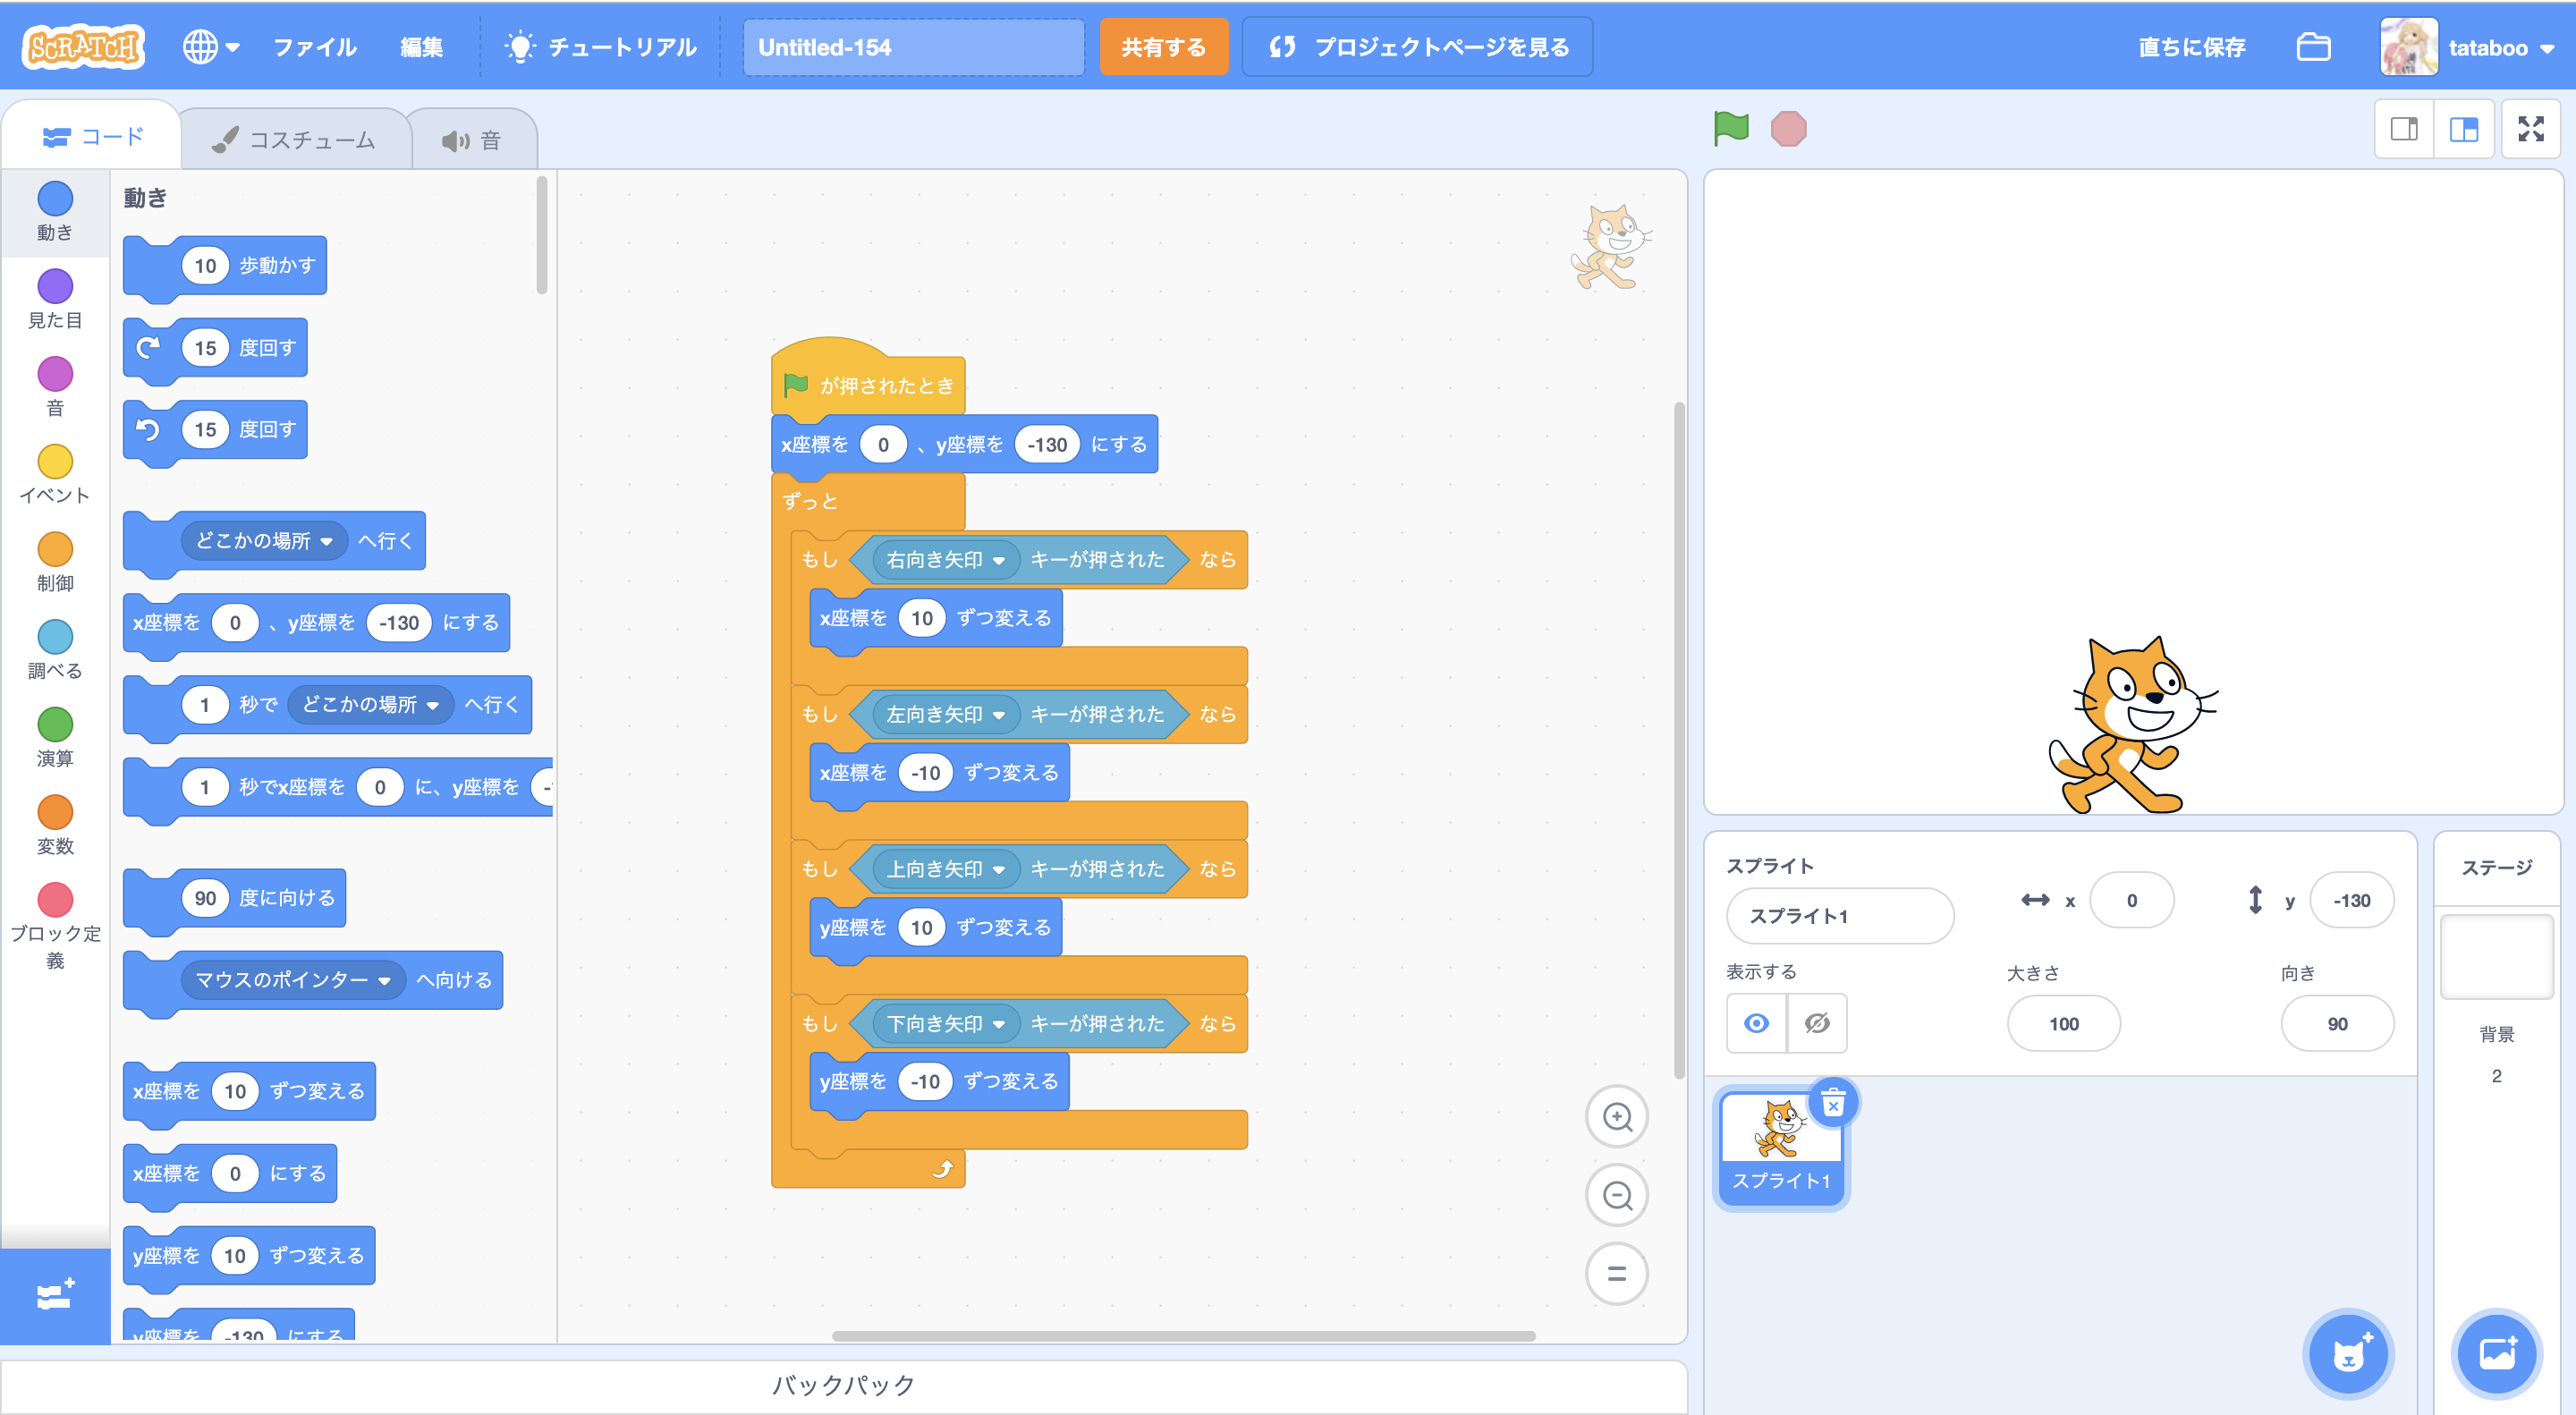
Task: Switch to small stage layout
Action: (x=2404, y=129)
